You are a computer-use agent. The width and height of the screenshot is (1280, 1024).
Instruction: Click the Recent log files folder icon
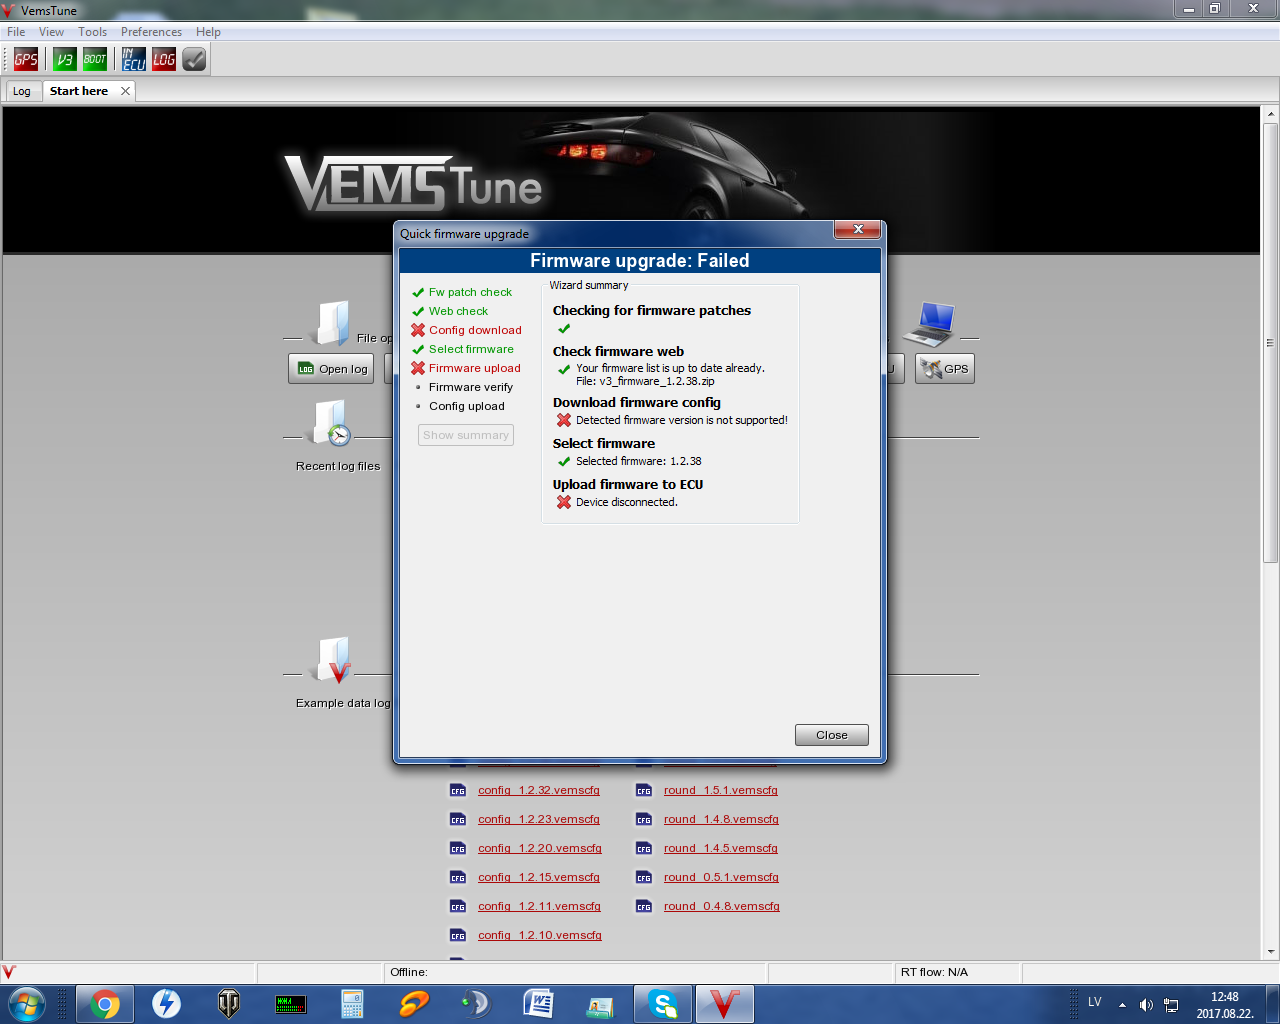coord(331,423)
